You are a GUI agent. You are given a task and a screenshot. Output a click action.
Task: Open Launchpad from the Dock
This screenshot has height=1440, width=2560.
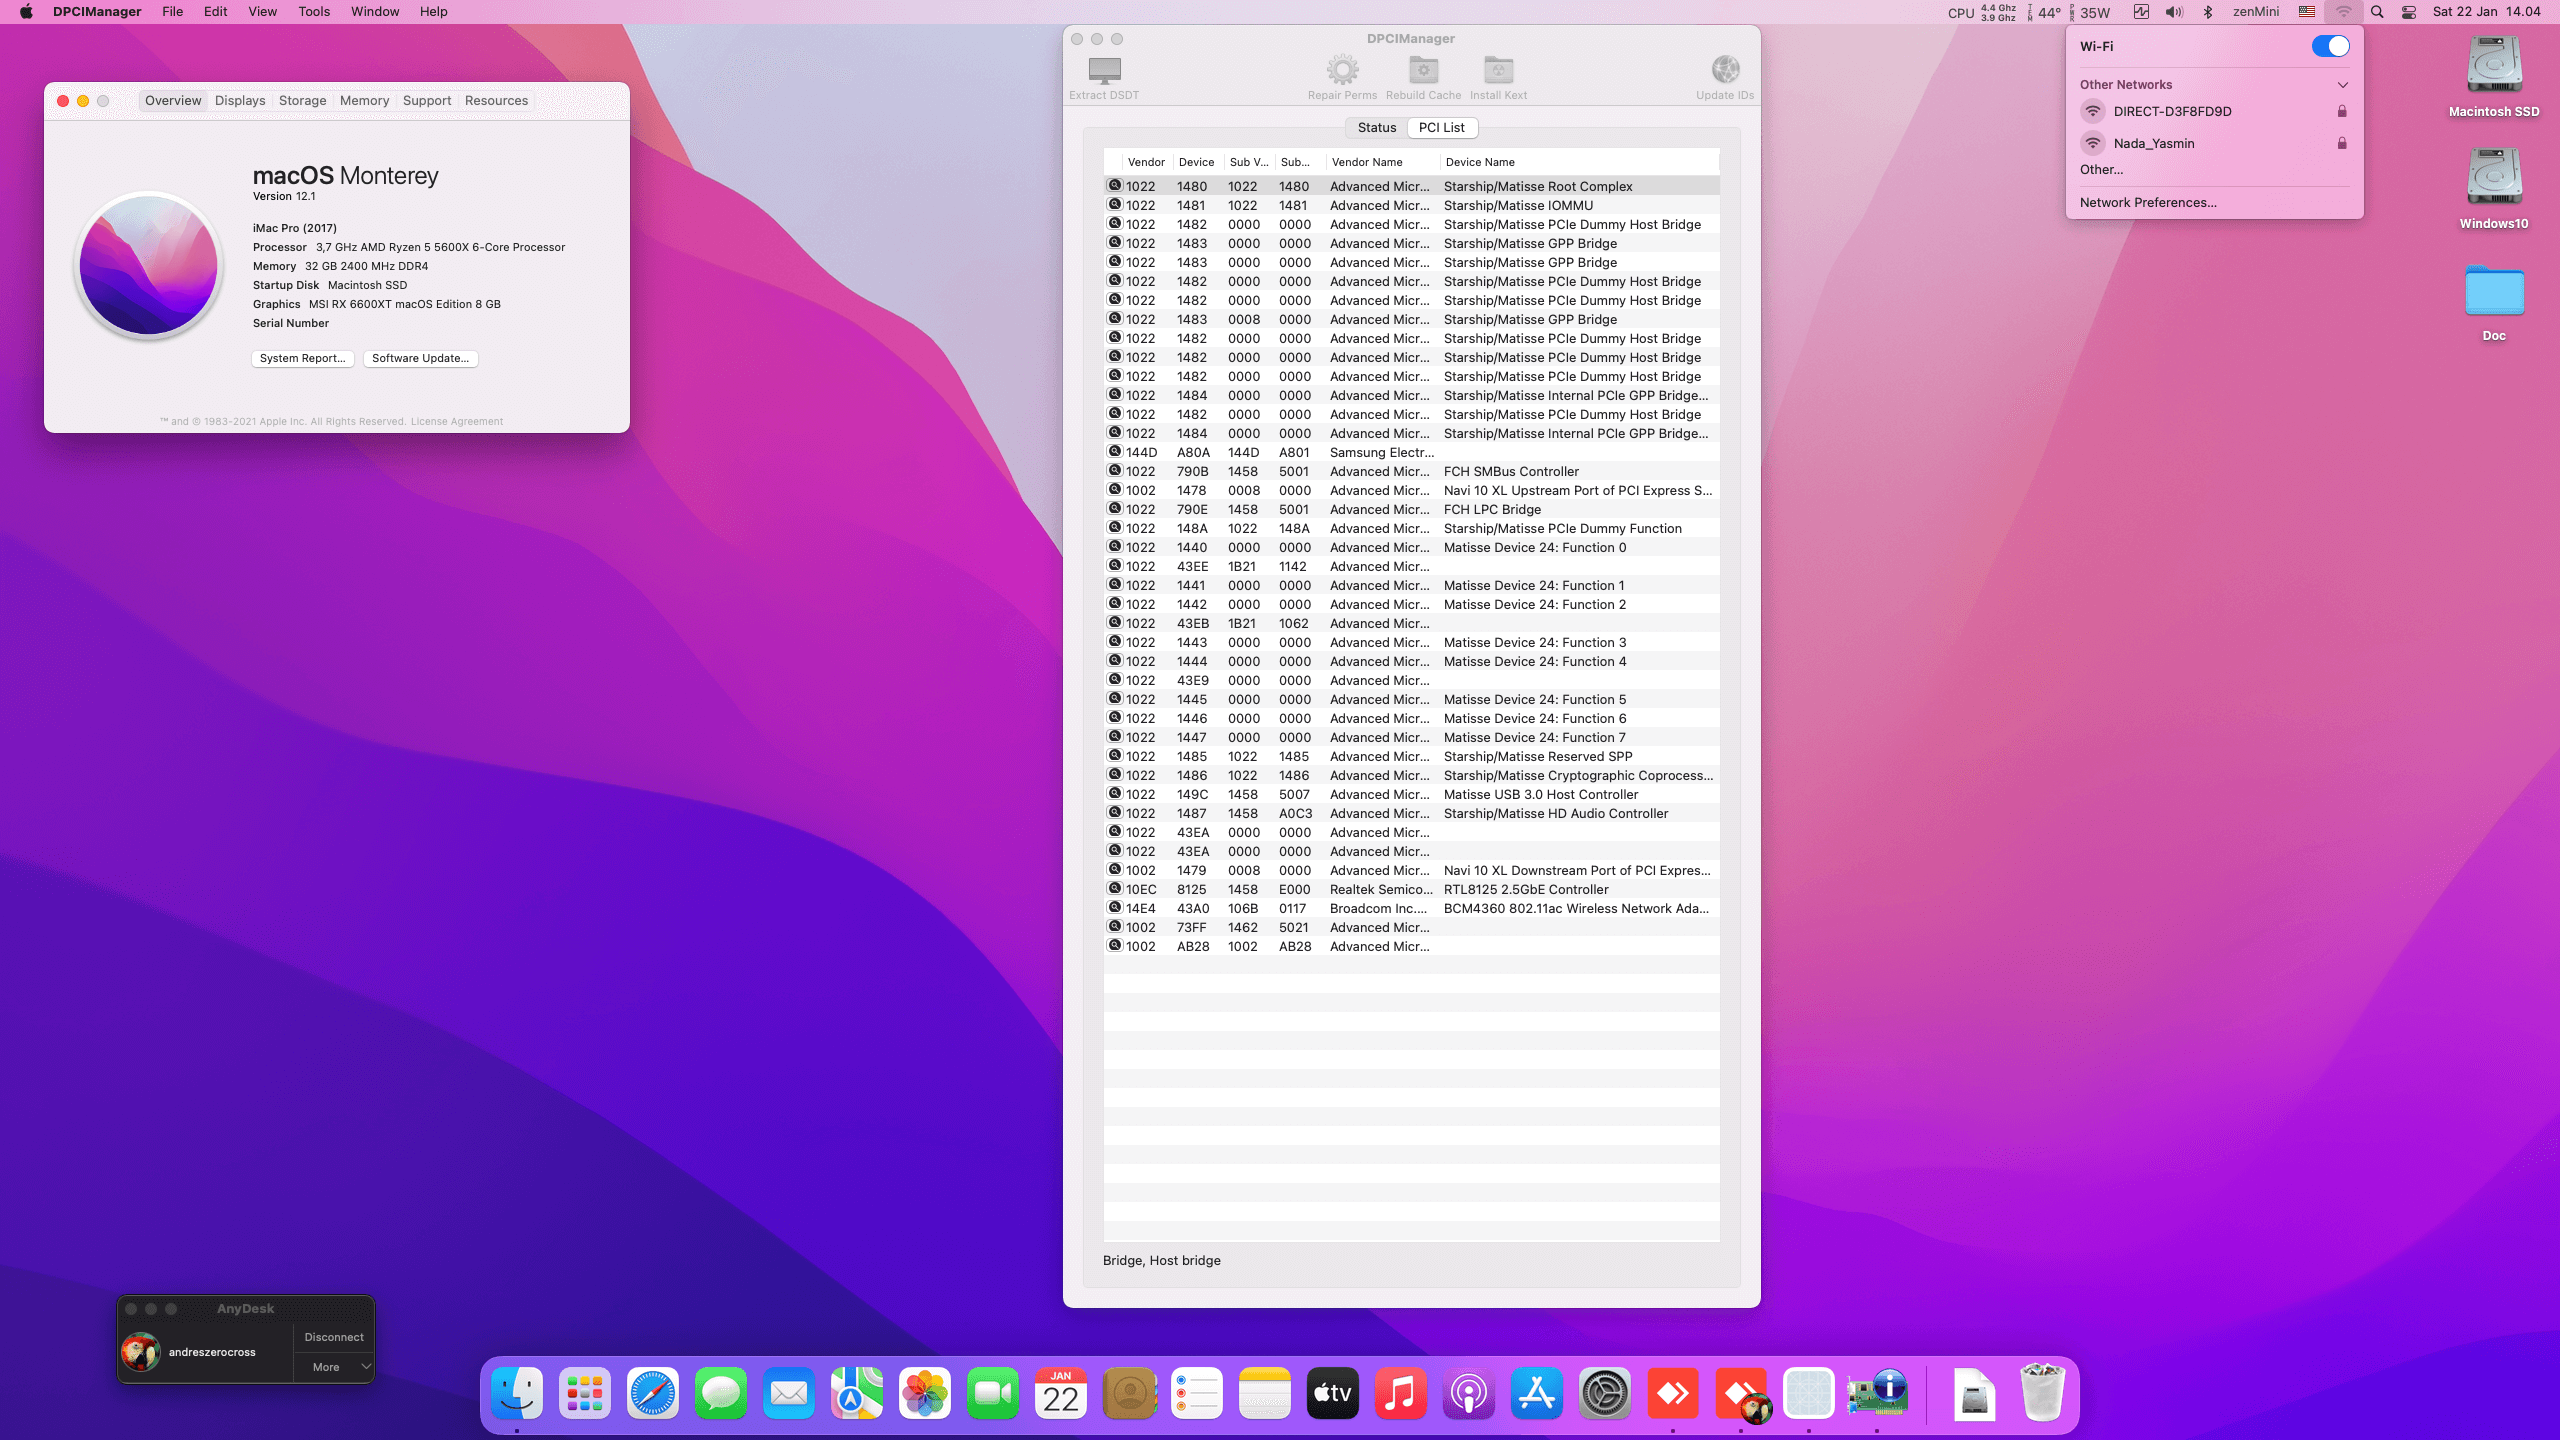(x=585, y=1393)
